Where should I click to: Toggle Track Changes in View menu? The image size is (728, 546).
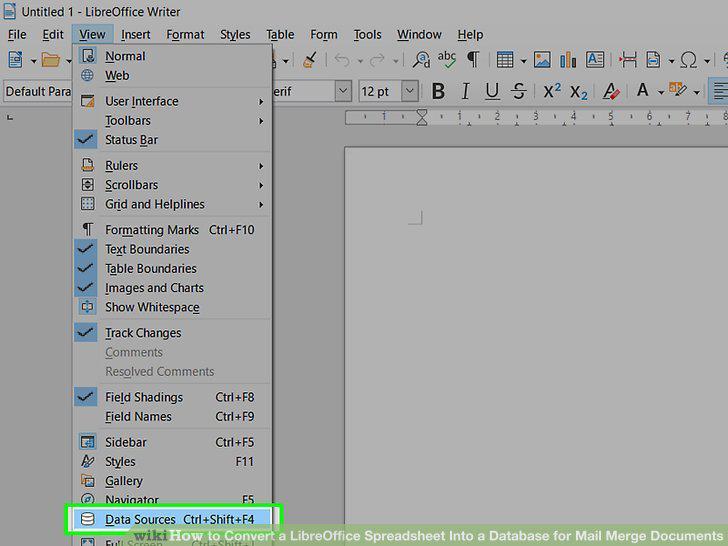172,333
